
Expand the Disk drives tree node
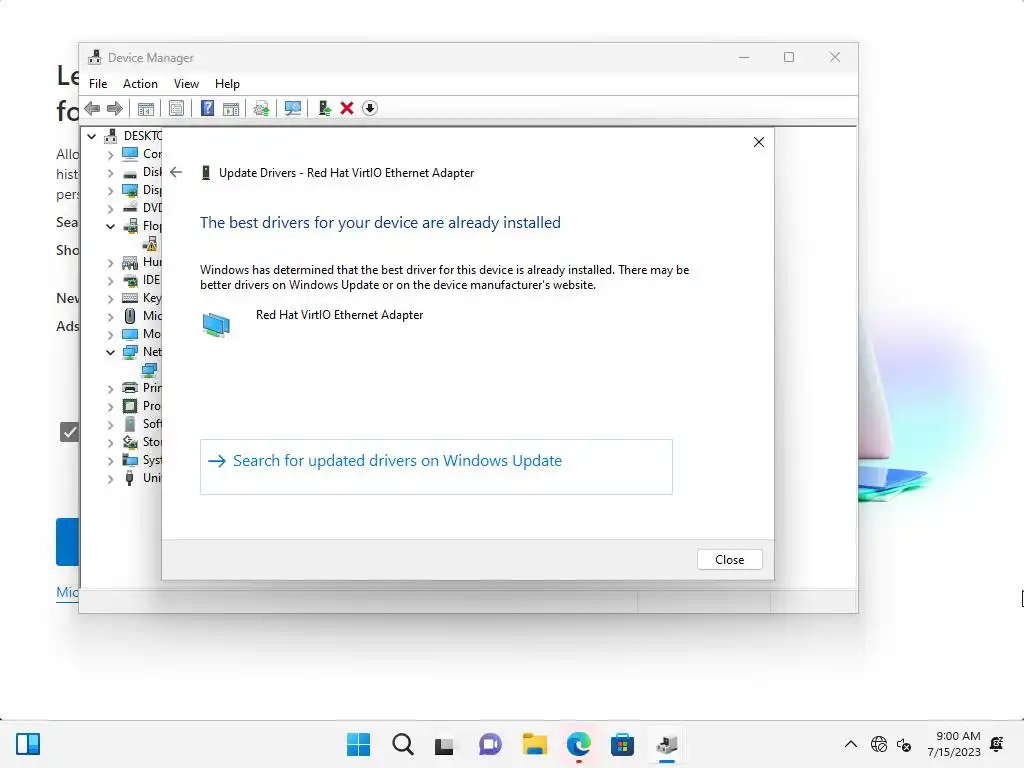pyautogui.click(x=110, y=173)
